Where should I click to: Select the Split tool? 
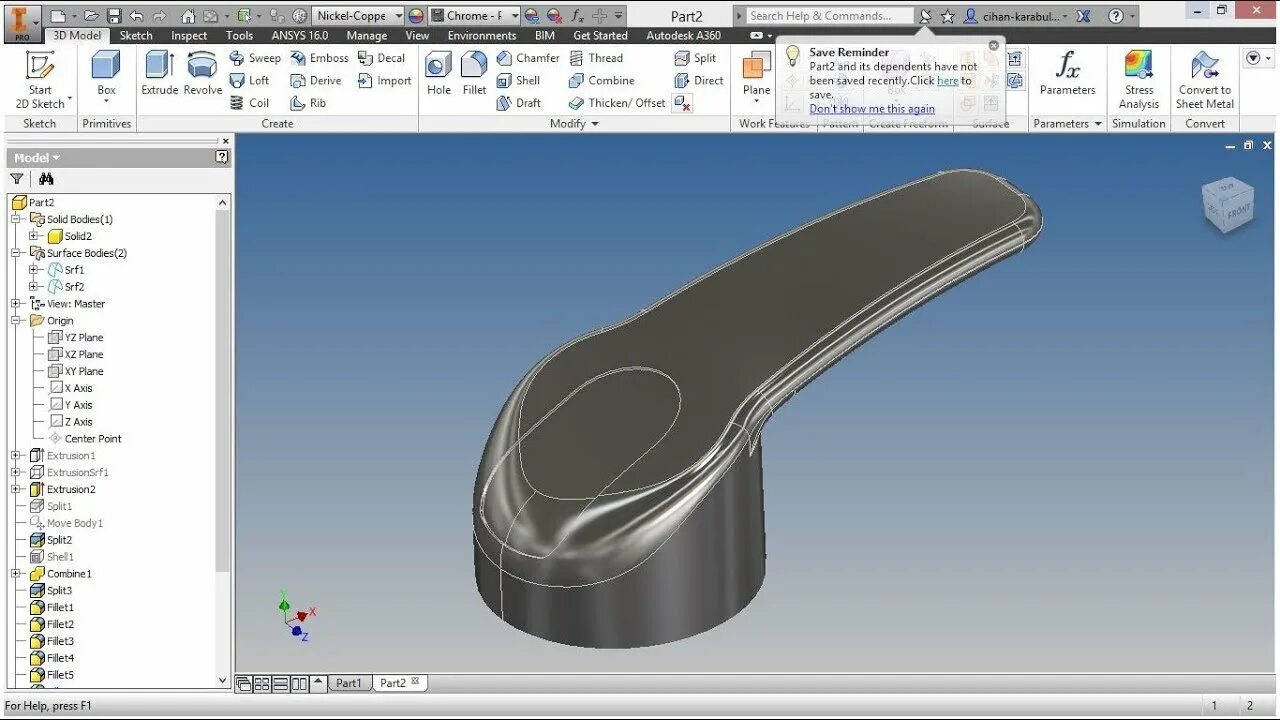(x=695, y=58)
